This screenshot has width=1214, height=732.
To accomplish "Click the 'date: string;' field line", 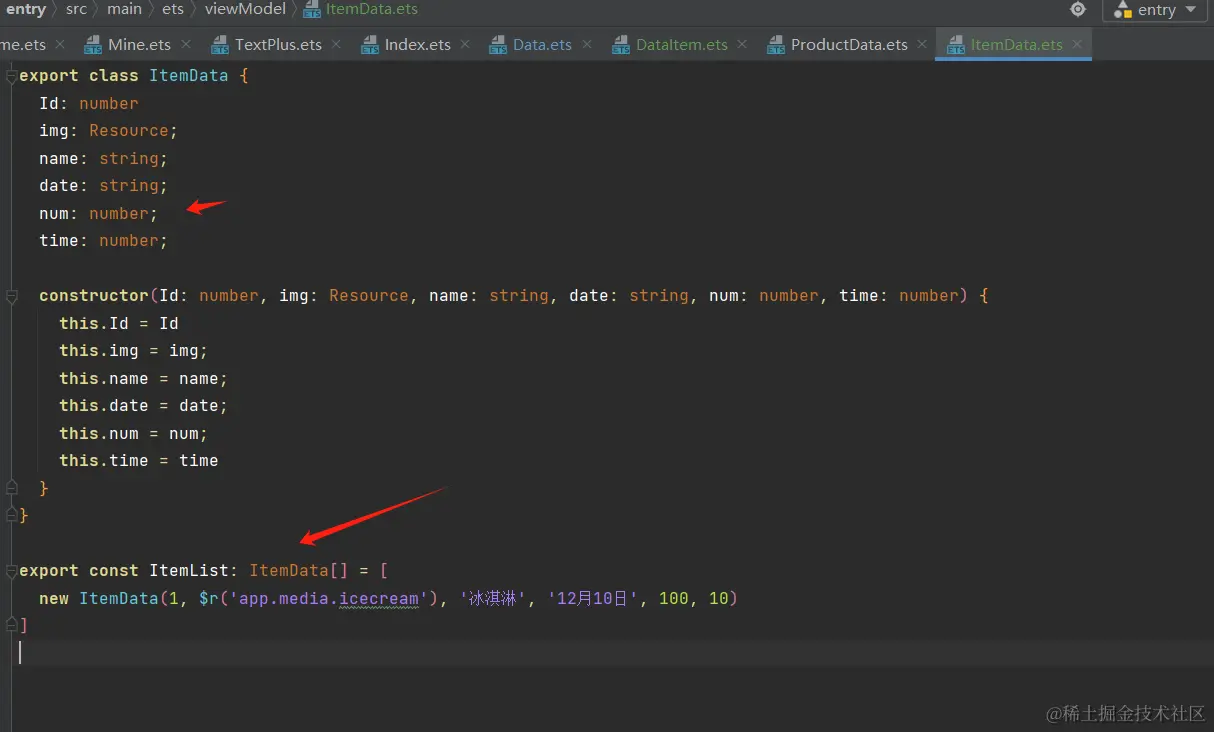I will pos(104,186).
